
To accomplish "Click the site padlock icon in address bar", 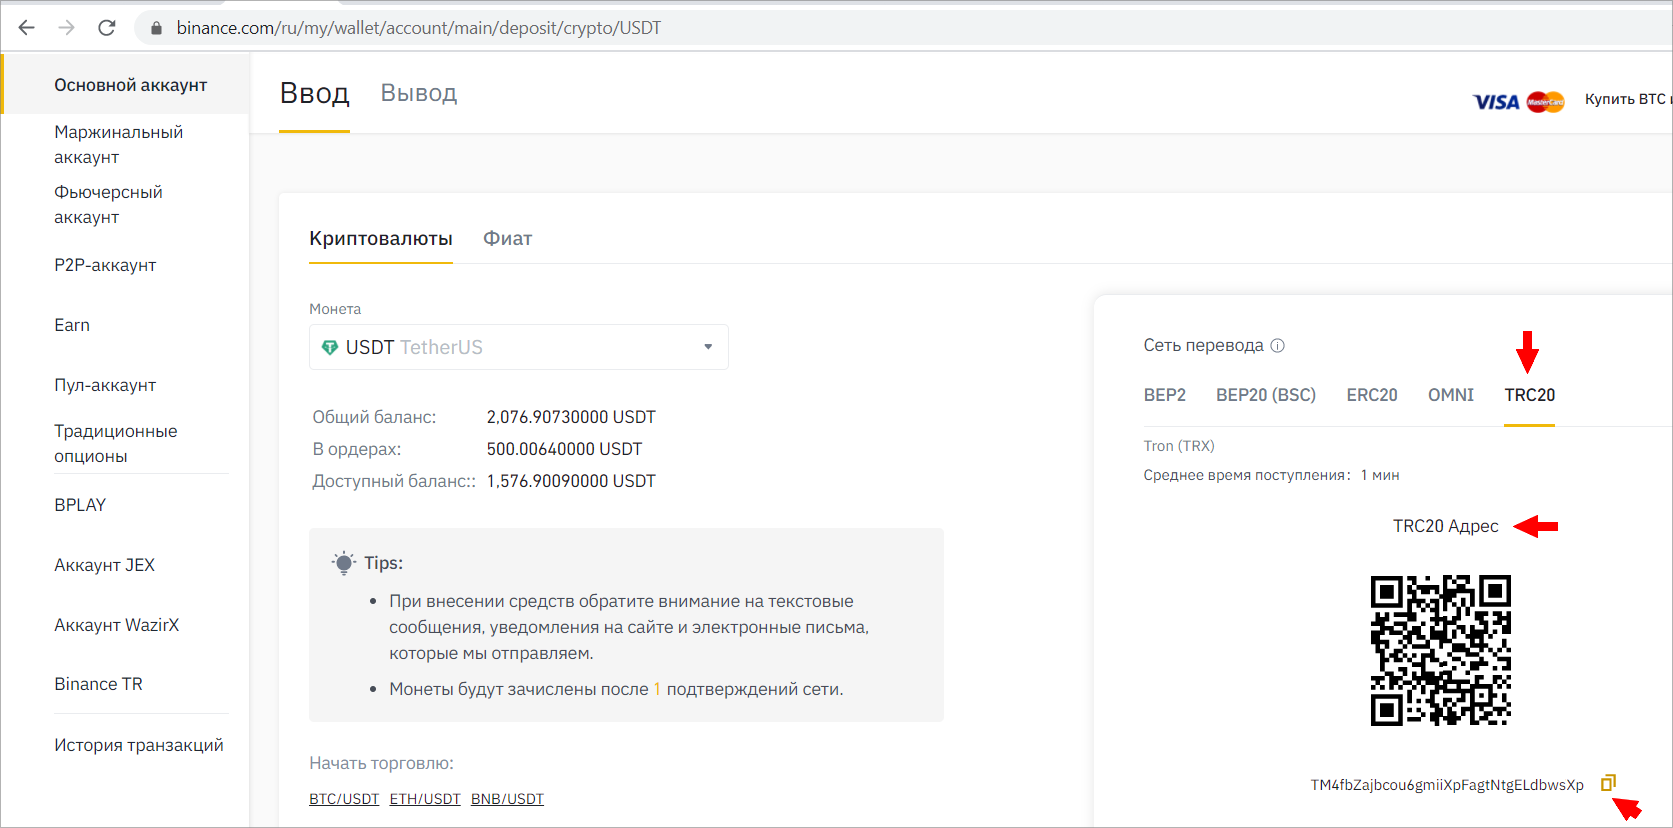I will pos(156,28).
